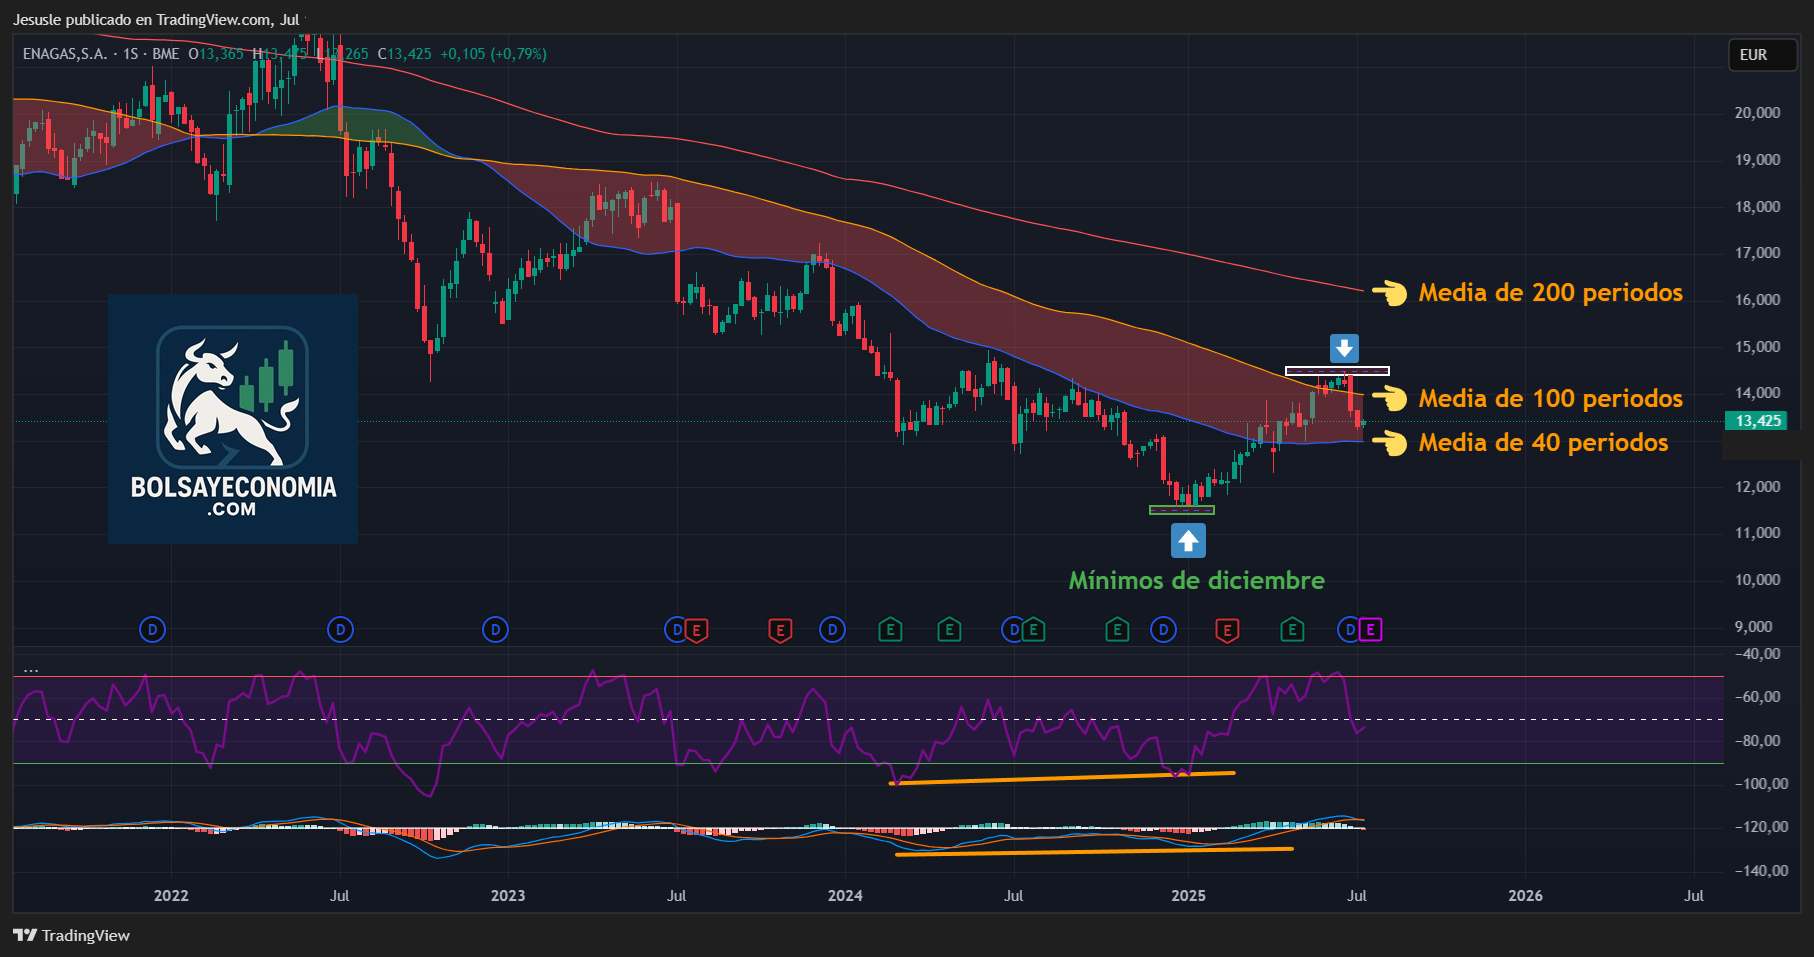Select the 'Media de 40 periodos' annotation
Viewport: 1814px width, 957px height.
pyautogui.click(x=1543, y=442)
